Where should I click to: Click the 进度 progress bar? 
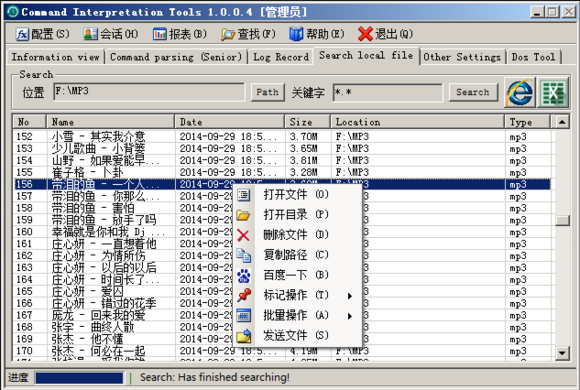79,378
